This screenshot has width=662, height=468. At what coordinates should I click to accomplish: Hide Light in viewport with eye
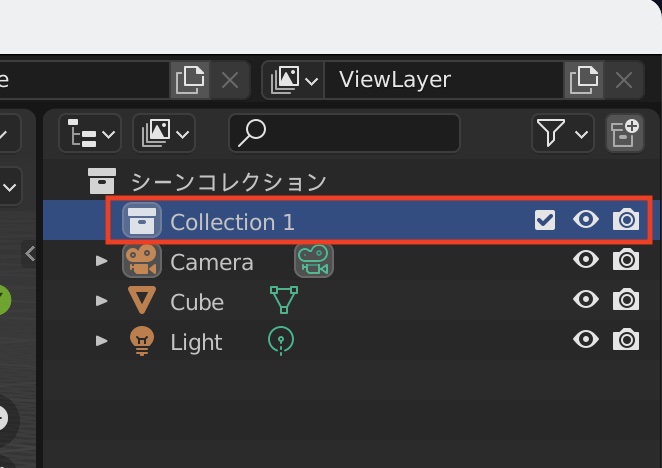[586, 339]
